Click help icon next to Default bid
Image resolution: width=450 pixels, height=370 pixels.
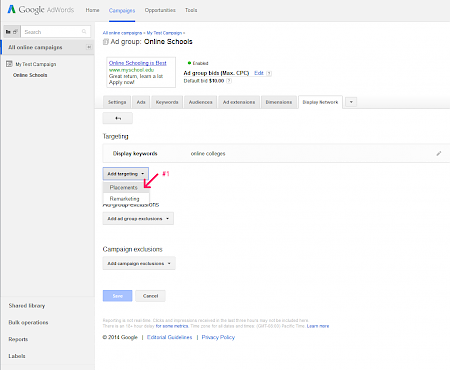click(229, 81)
